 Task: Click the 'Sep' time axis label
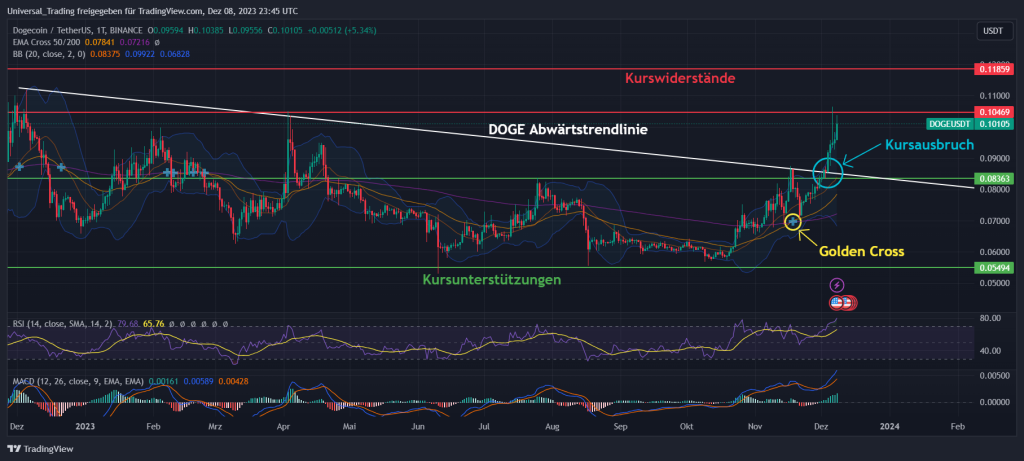click(x=620, y=426)
